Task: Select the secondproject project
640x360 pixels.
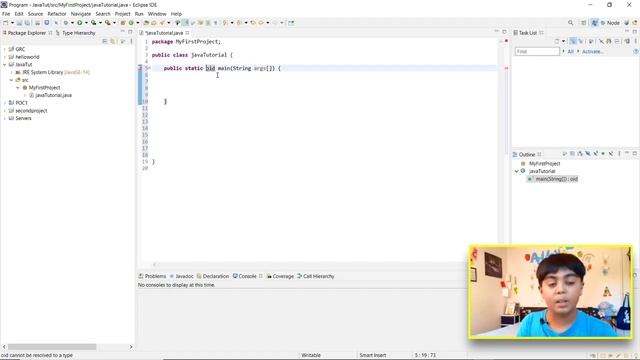Action: pyautogui.click(x=31, y=111)
